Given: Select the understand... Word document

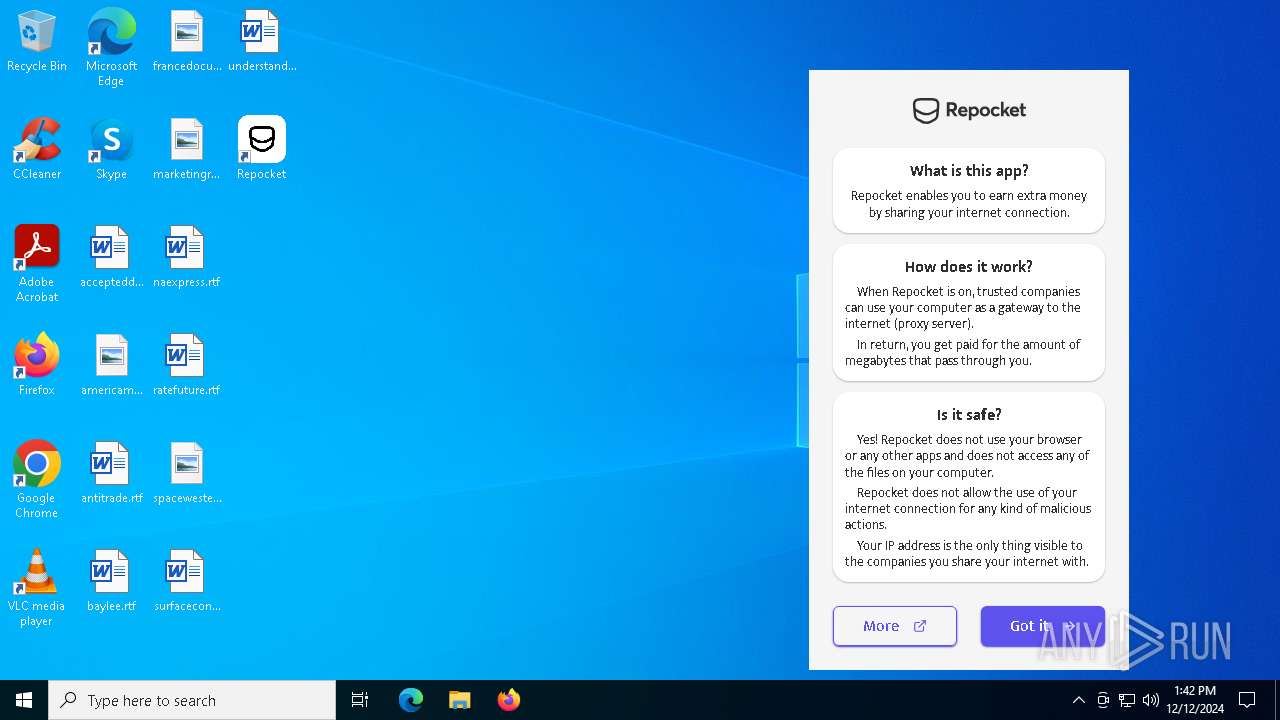Looking at the screenshot, I should 262,41.
